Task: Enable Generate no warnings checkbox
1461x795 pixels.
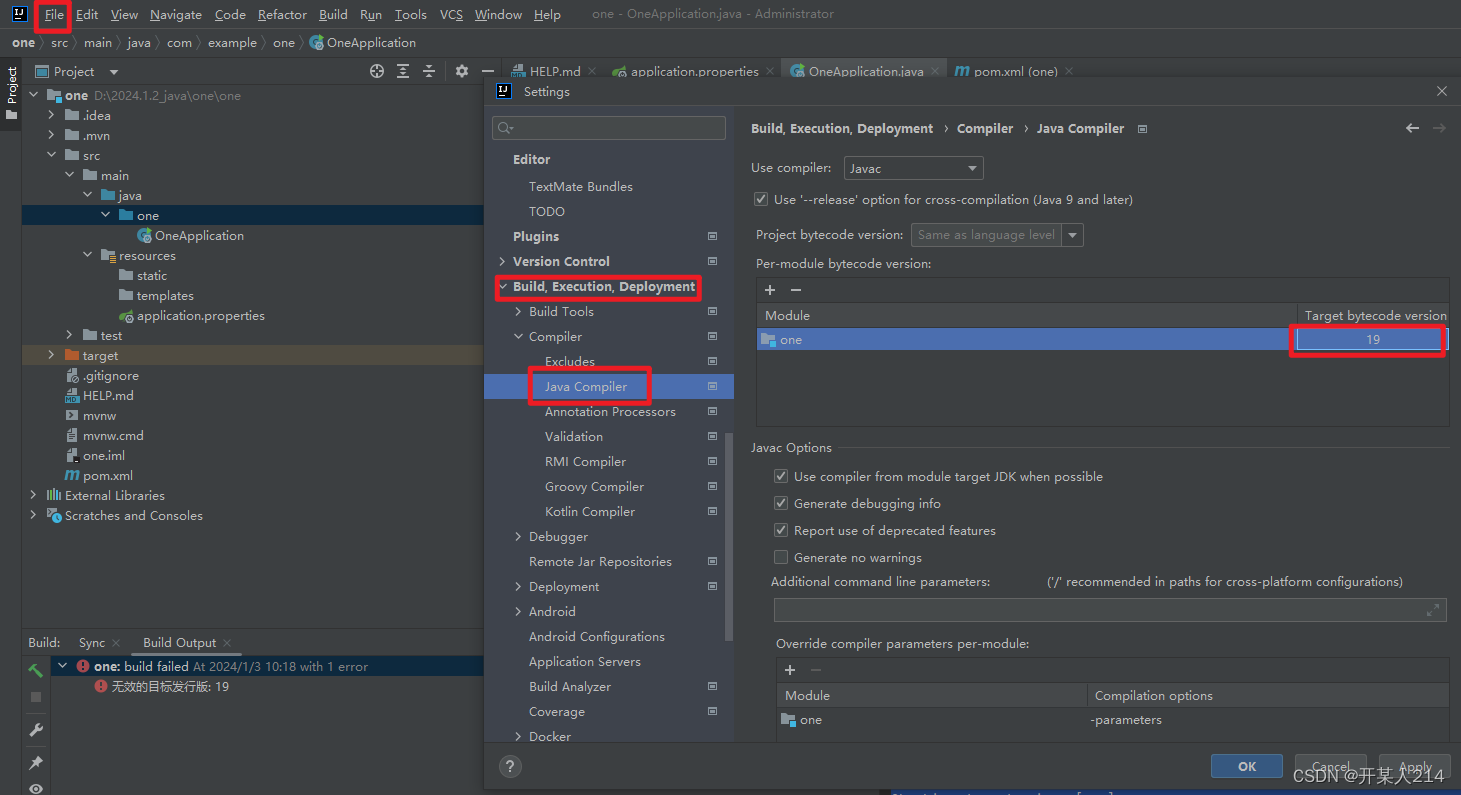Action: pyautogui.click(x=781, y=558)
